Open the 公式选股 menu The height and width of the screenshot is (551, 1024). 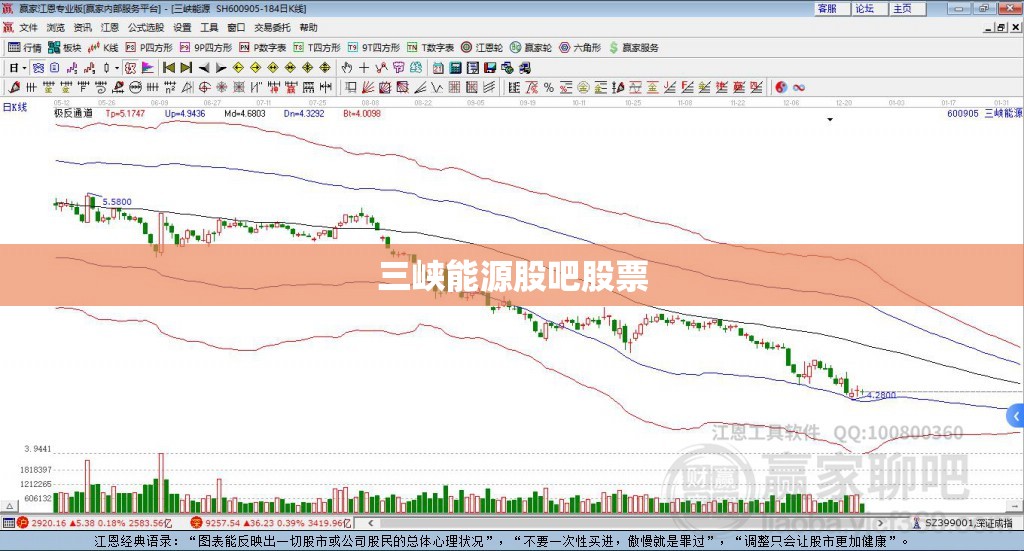146,27
